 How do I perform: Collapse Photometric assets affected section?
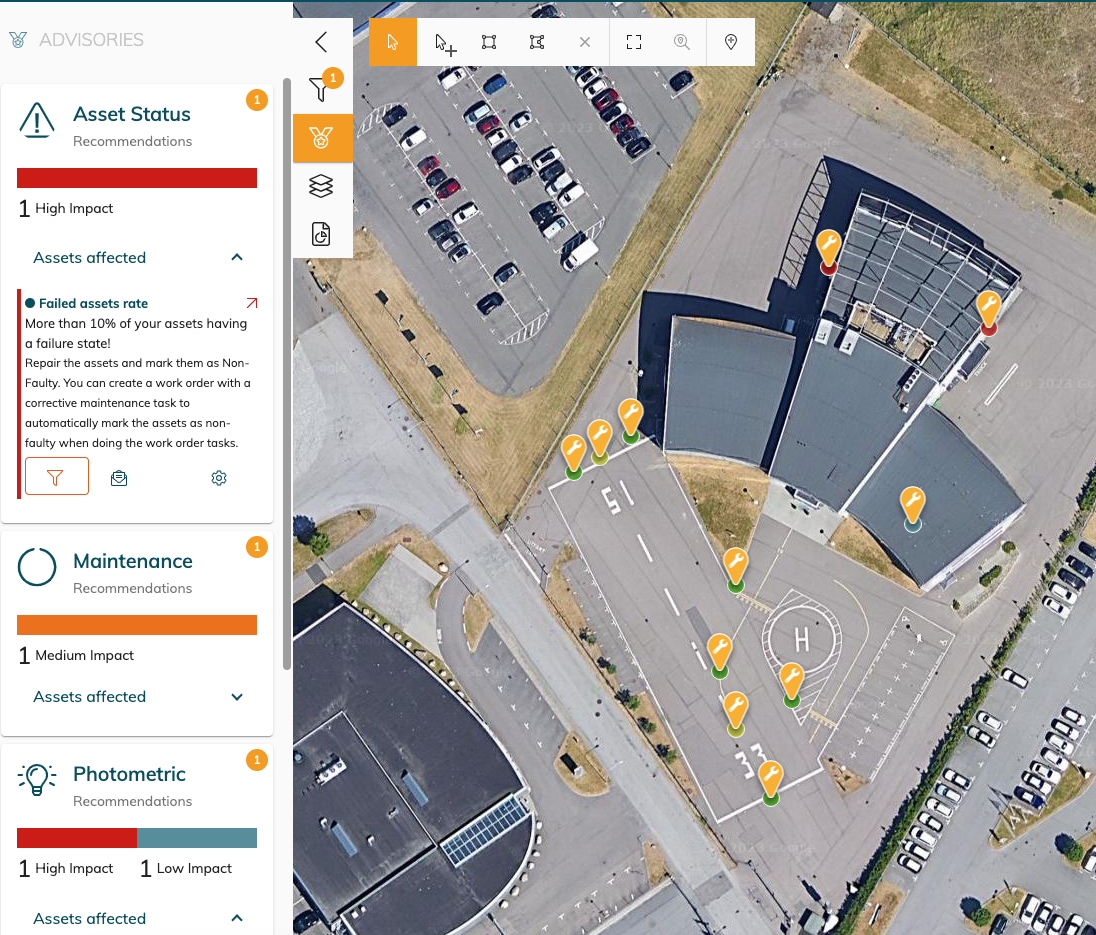pos(237,918)
